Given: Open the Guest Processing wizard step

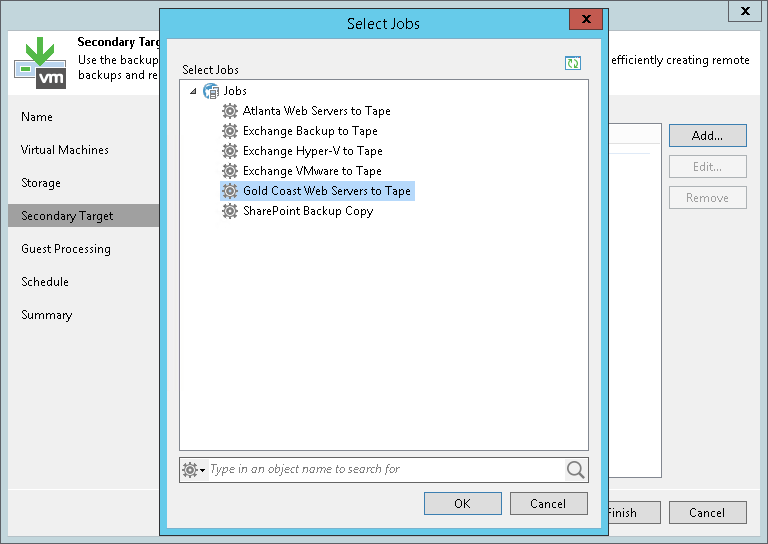Looking at the screenshot, I should coord(66,249).
